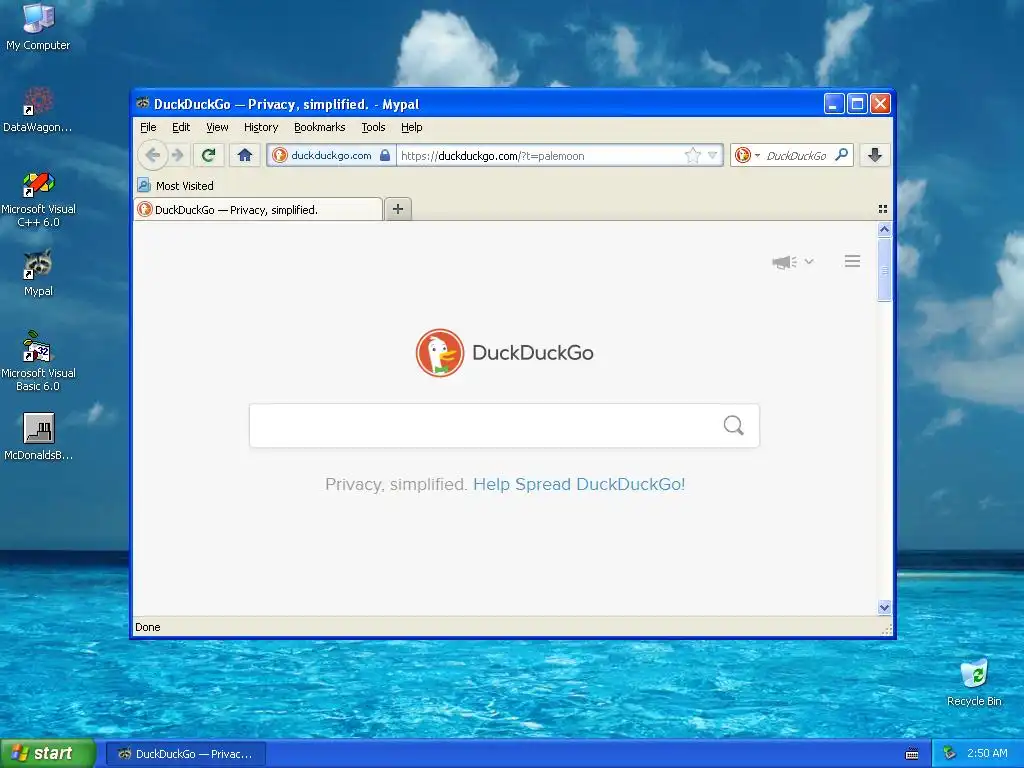Click the 2:50 AM taskbar clock
Viewport: 1024px width, 768px height.
point(987,753)
